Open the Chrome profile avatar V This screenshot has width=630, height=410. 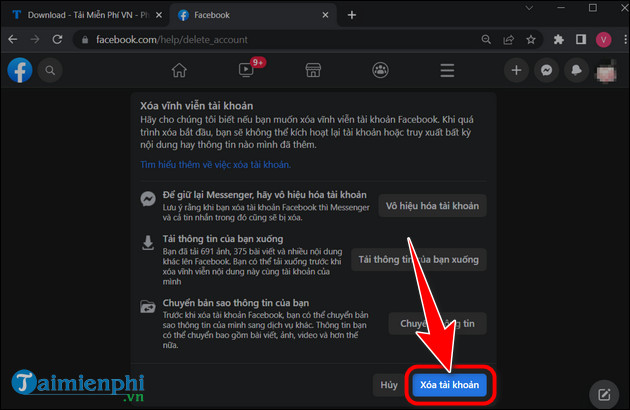click(x=603, y=39)
